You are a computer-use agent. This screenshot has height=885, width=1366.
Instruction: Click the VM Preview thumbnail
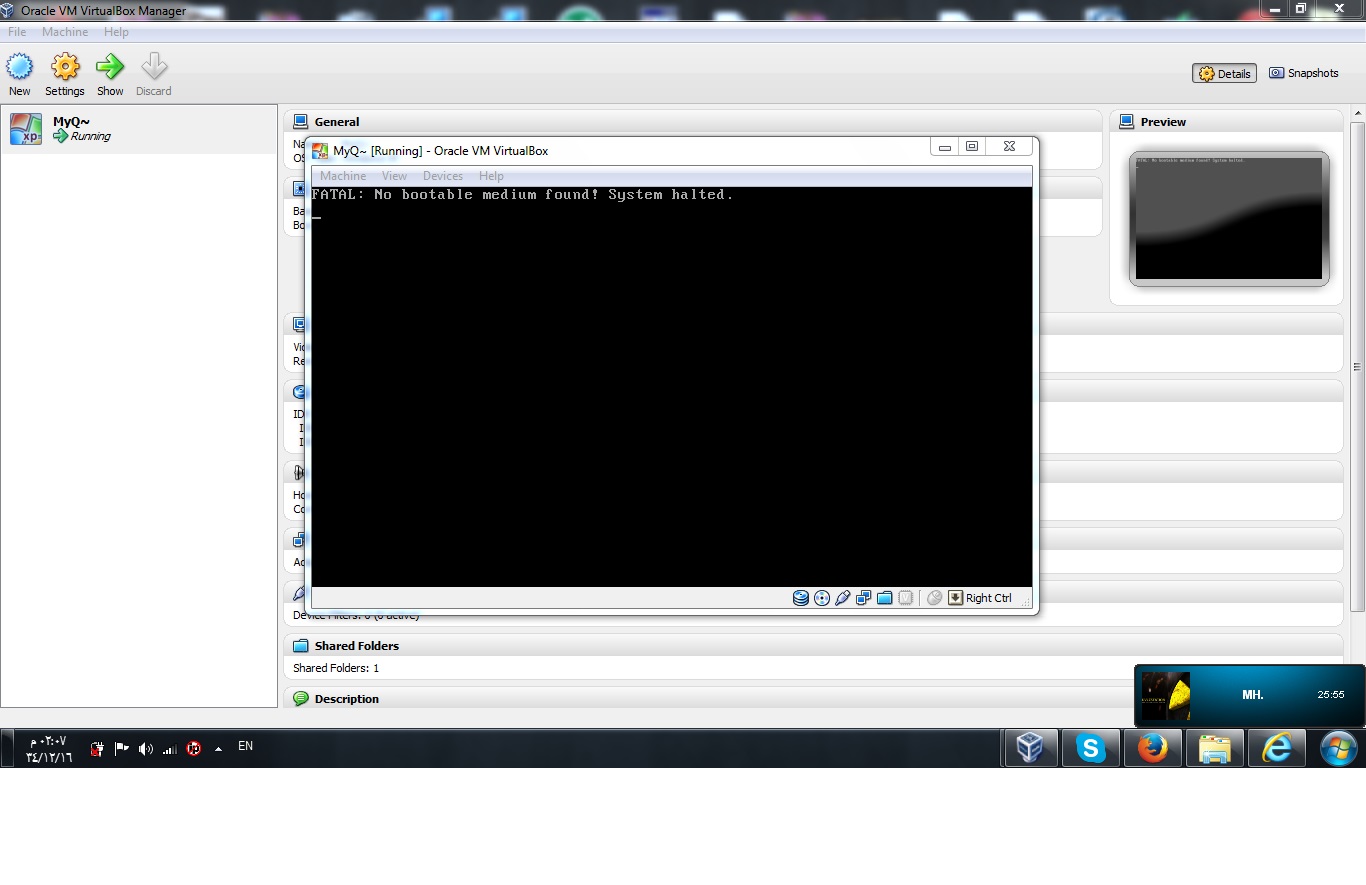[1229, 218]
